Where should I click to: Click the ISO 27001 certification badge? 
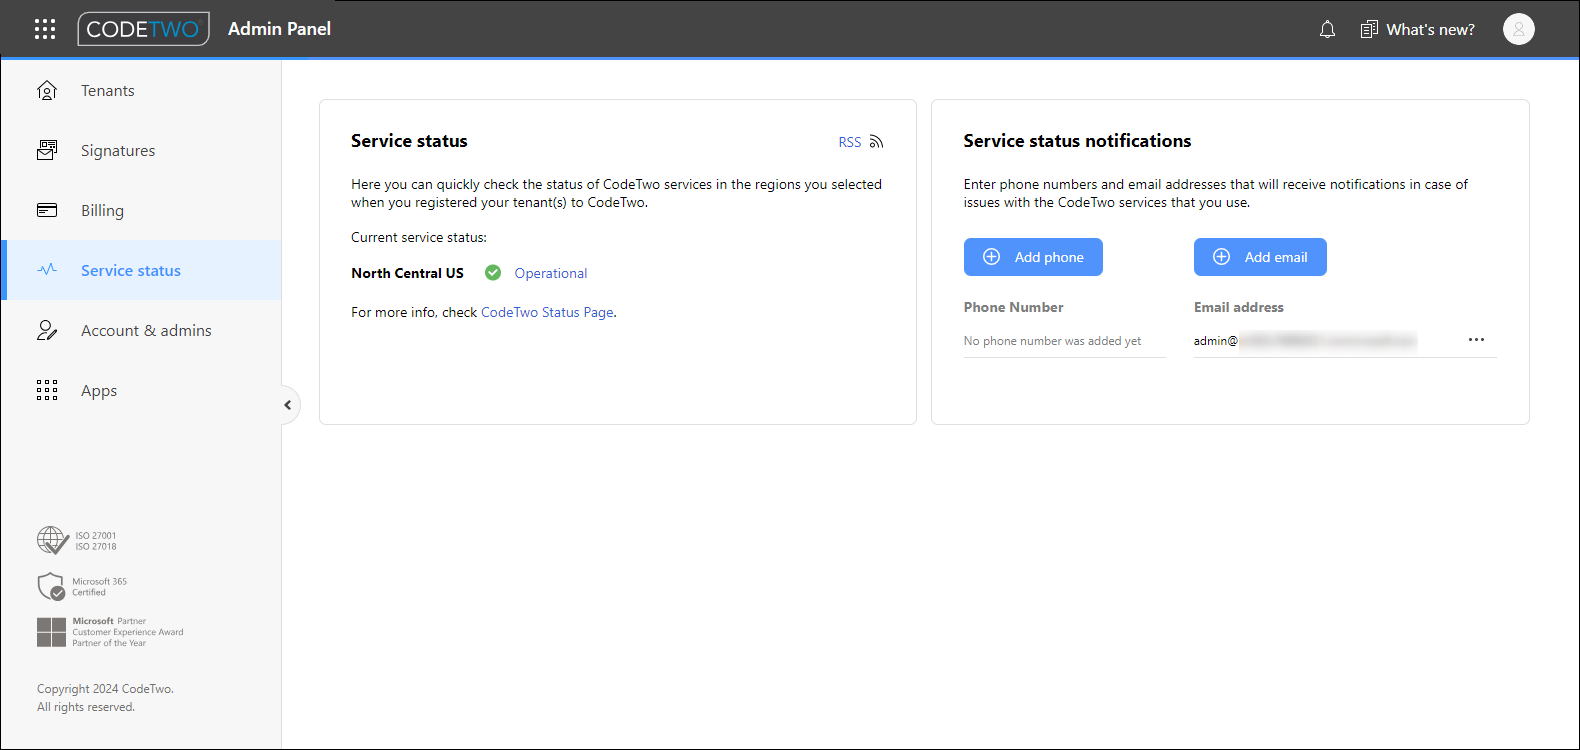coord(77,540)
